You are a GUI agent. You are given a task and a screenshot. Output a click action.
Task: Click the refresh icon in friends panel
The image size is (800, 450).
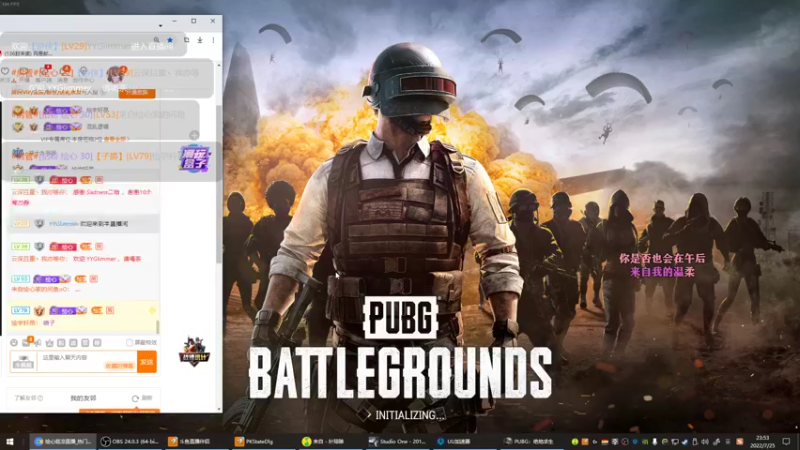pyautogui.click(x=135, y=398)
